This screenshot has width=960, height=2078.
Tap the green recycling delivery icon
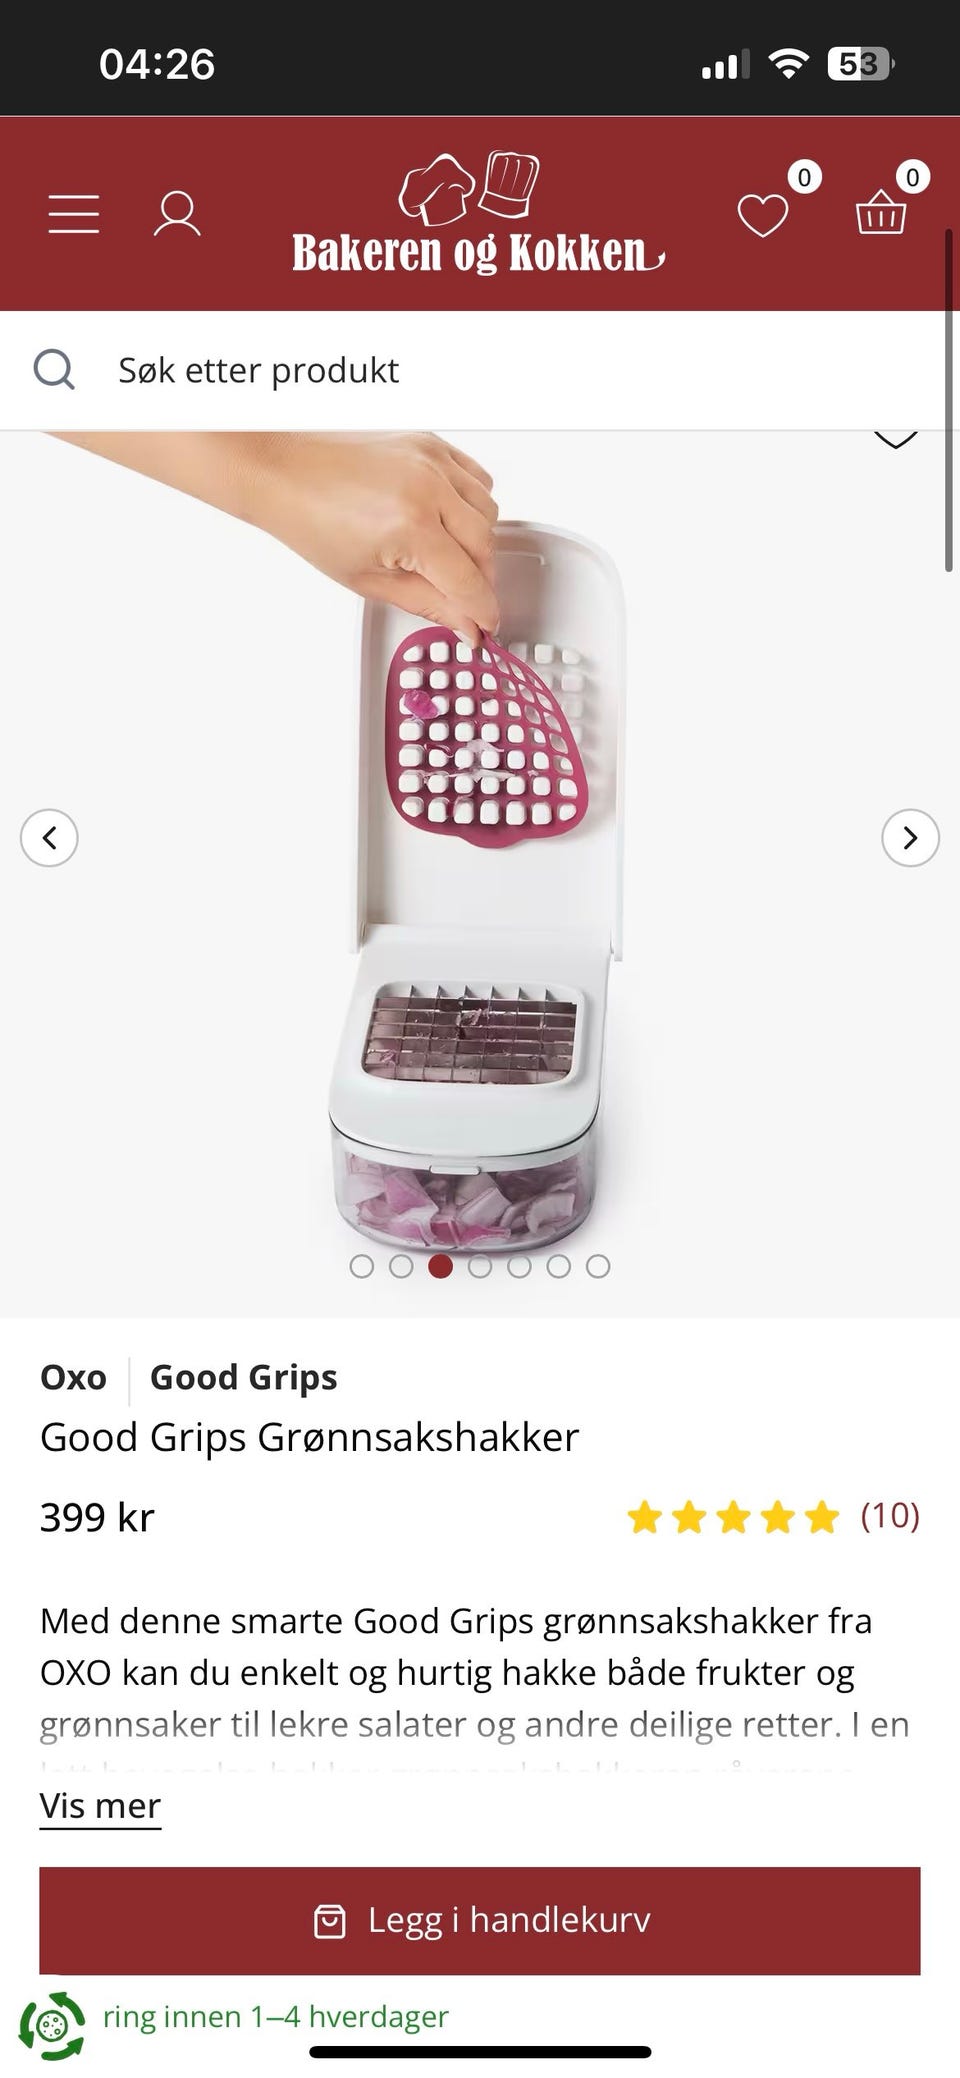pyautogui.click(x=52, y=2025)
